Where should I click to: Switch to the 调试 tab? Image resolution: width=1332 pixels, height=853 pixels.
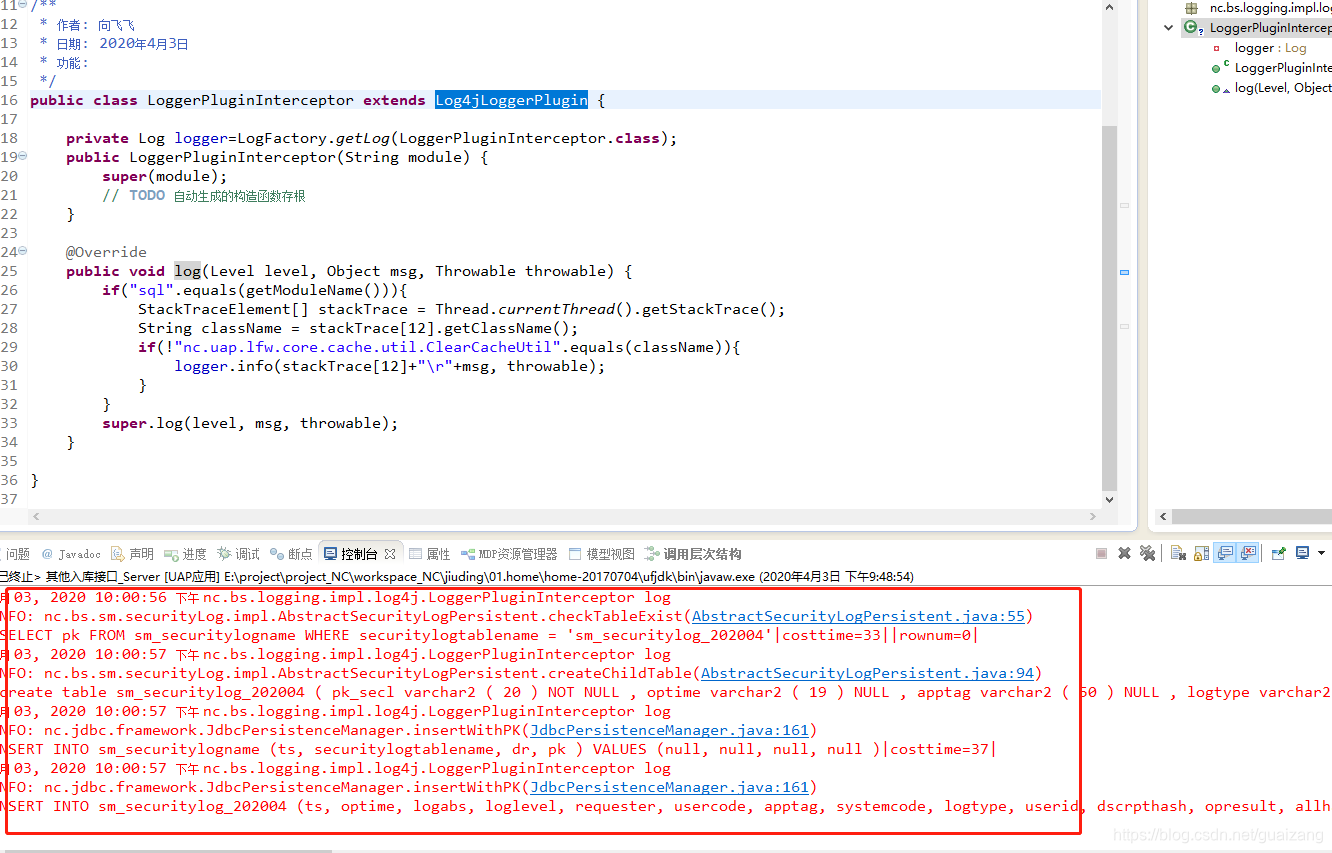(239, 554)
